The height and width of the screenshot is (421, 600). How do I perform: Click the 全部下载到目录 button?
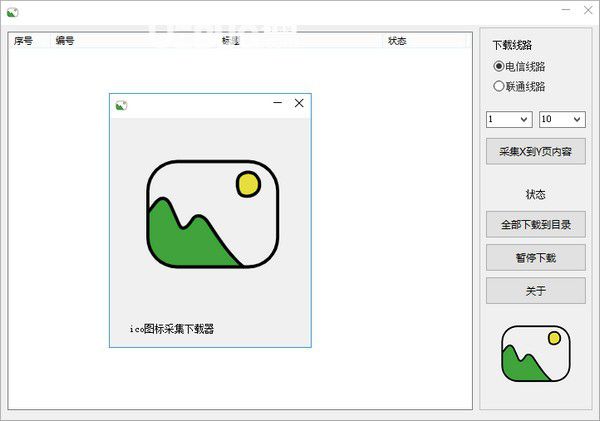pos(536,224)
